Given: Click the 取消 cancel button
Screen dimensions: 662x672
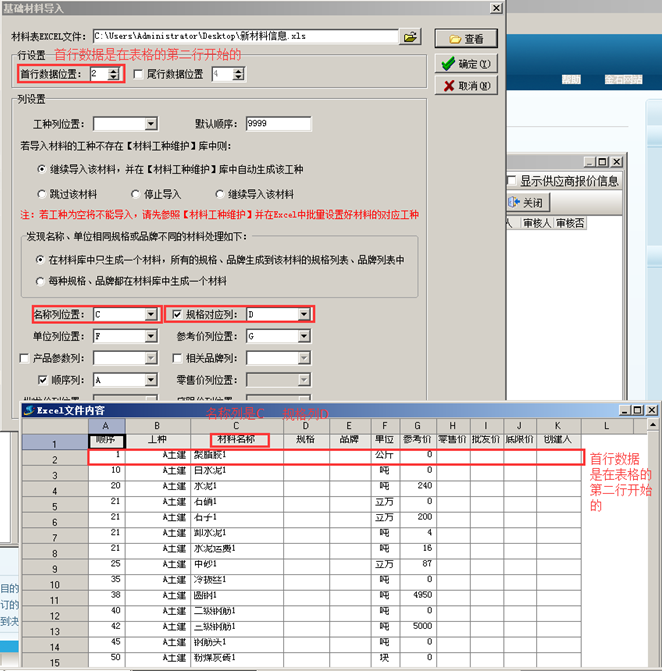Looking at the screenshot, I should 466,86.
